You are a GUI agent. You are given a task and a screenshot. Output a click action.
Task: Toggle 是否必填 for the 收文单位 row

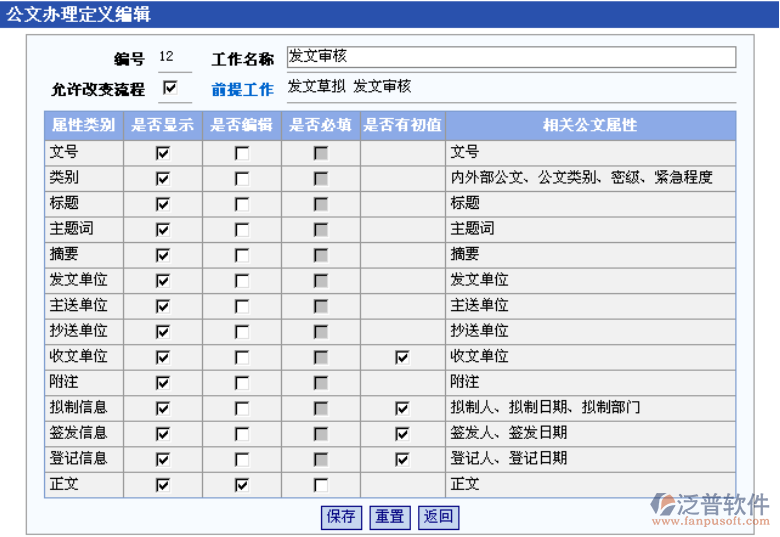pos(321,358)
